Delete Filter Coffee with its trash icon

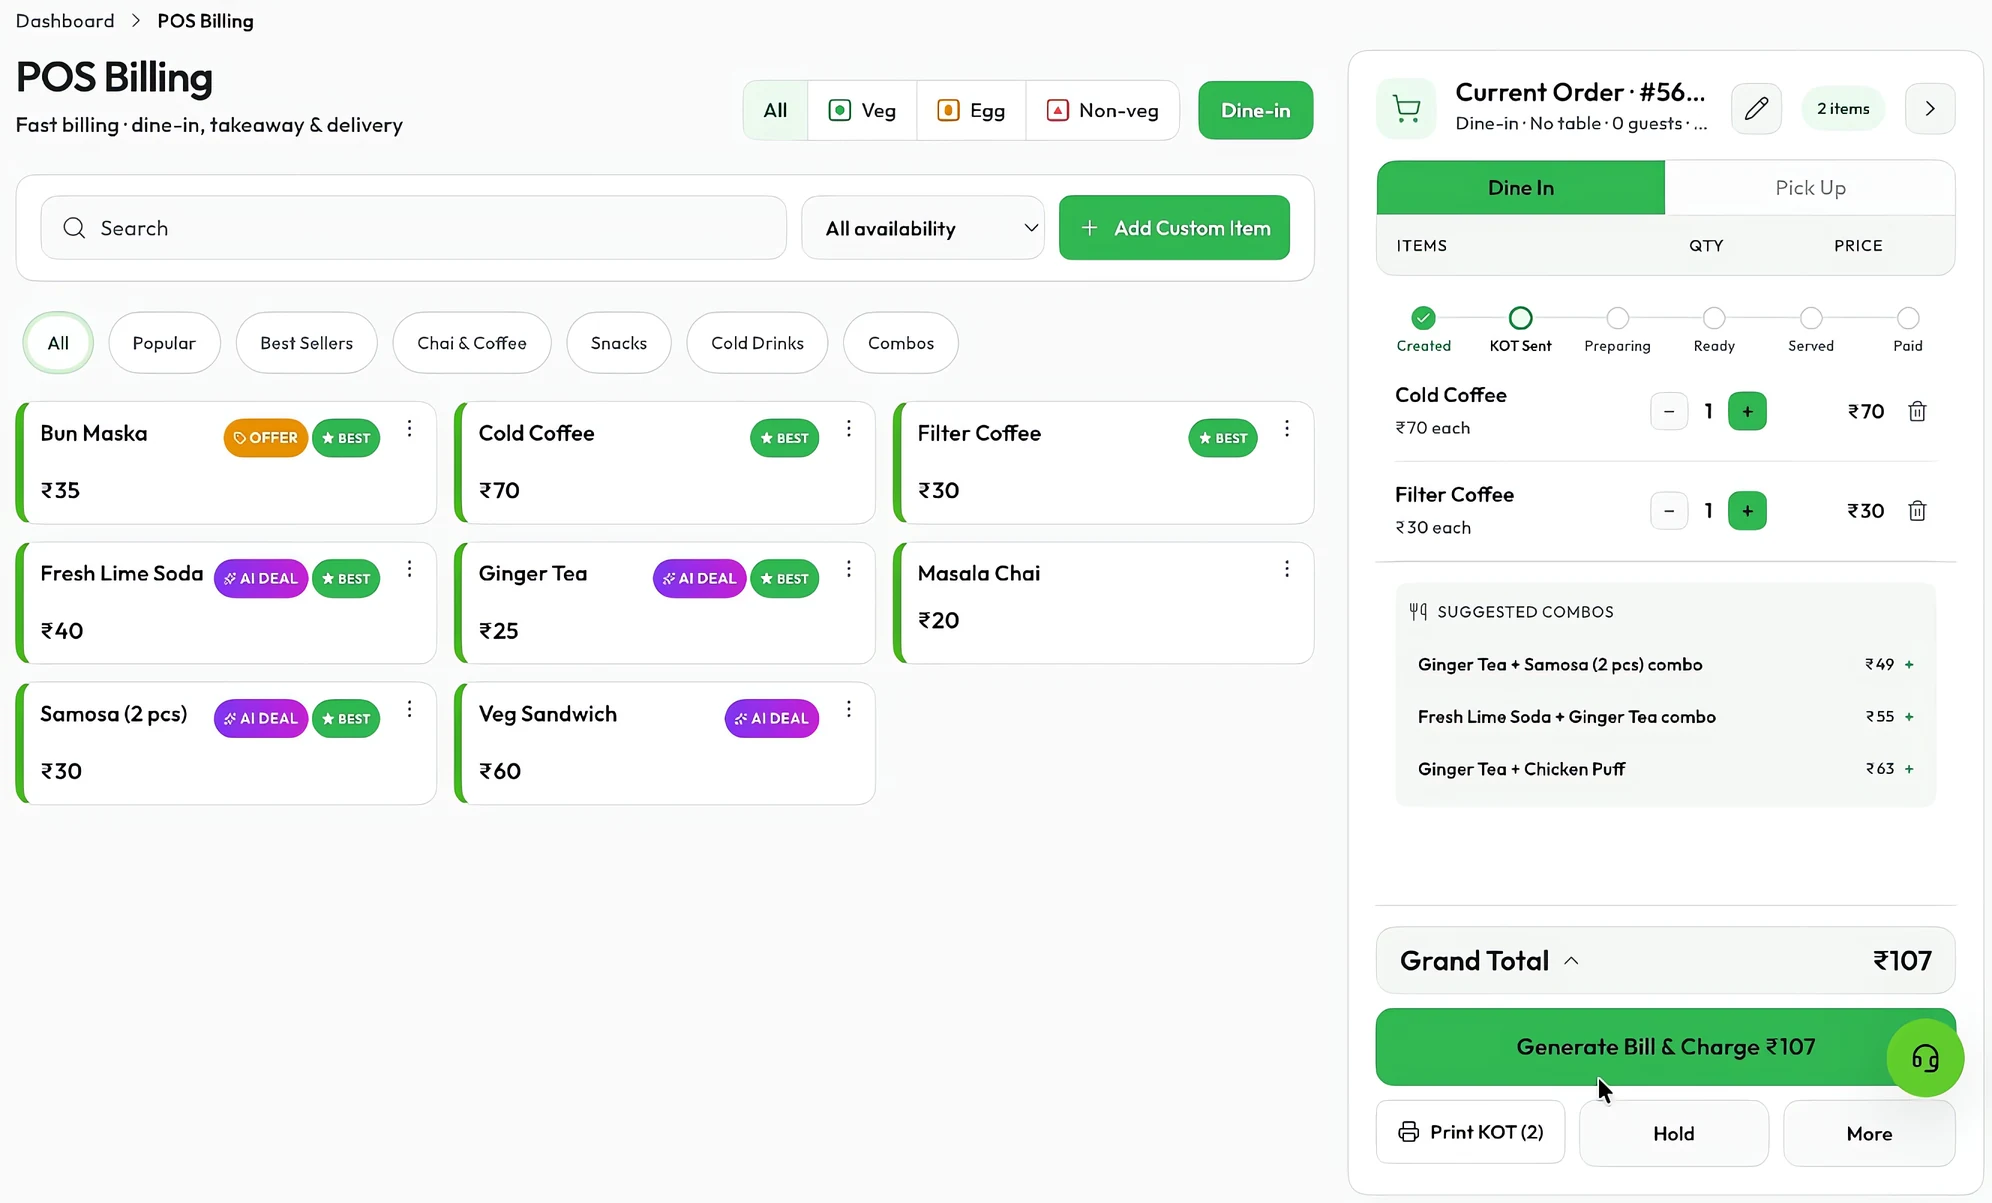[x=1917, y=511]
